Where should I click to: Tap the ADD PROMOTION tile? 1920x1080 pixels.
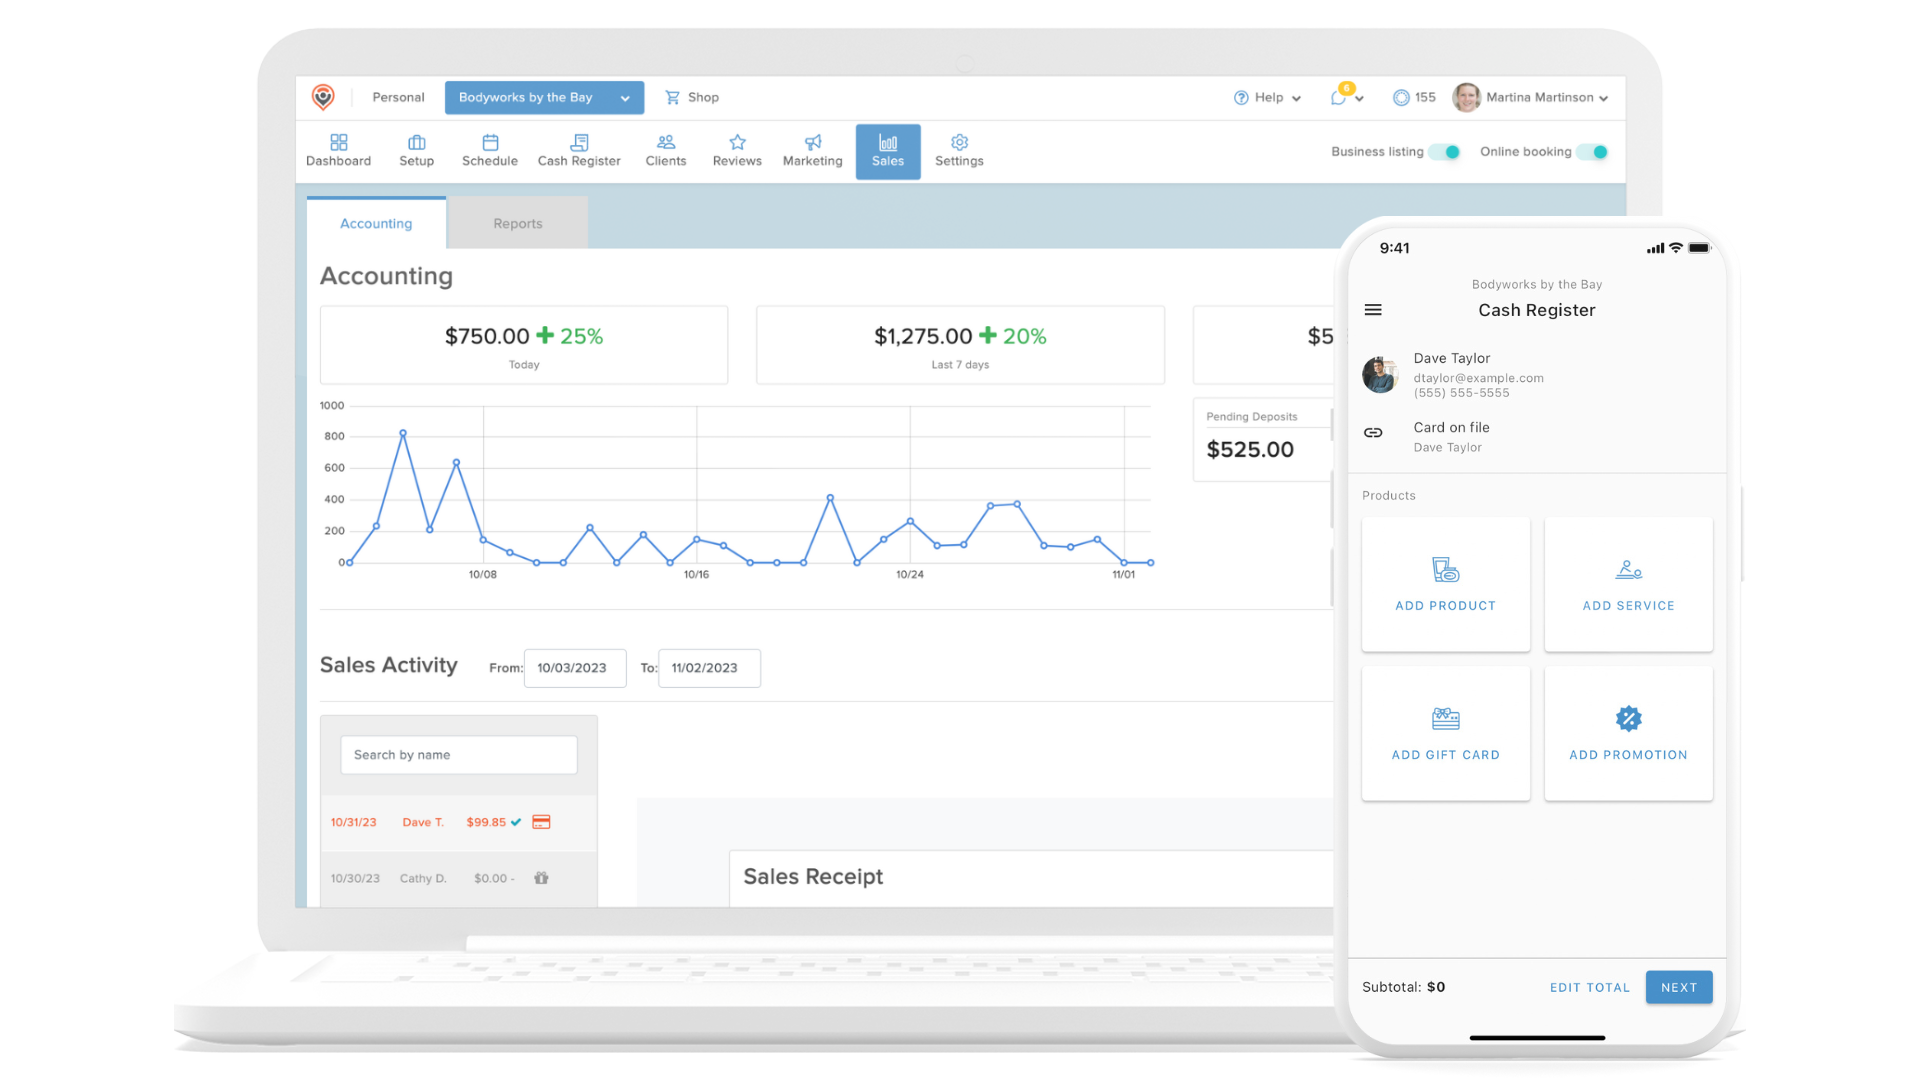[x=1628, y=733]
